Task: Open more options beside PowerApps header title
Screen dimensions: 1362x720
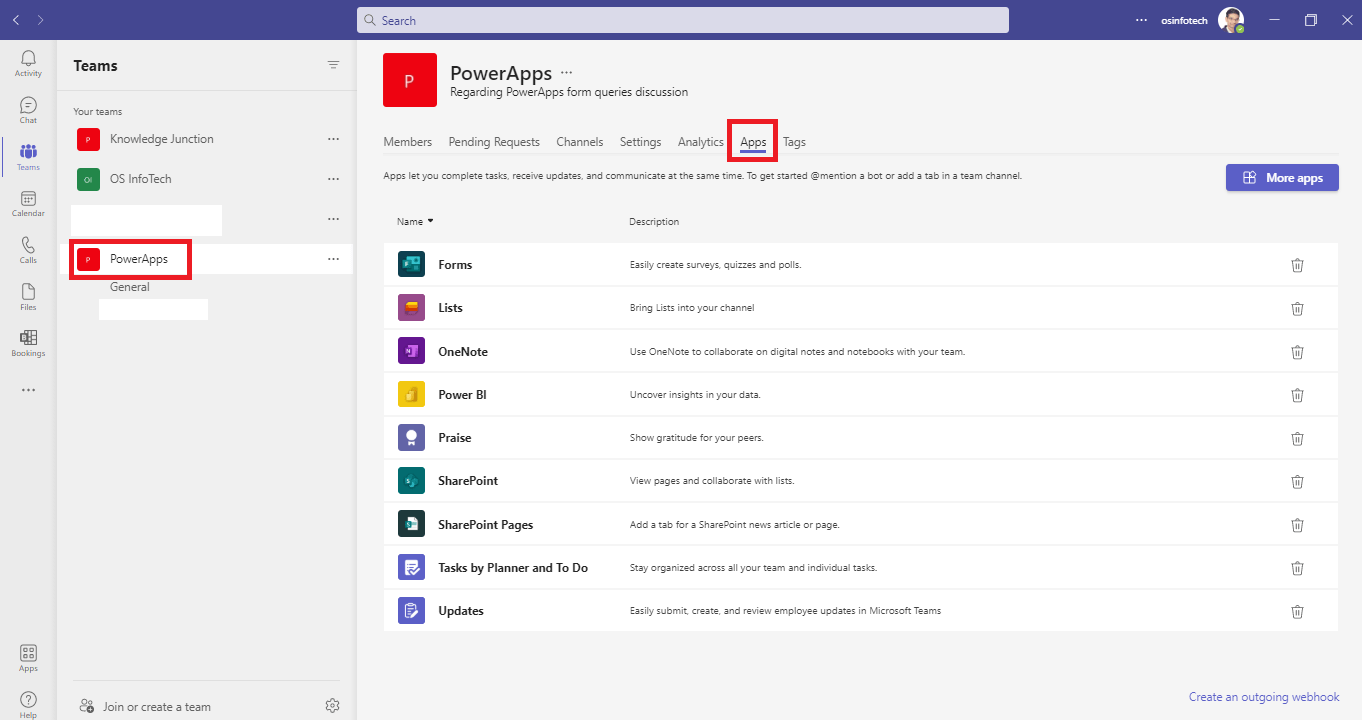Action: (x=567, y=73)
